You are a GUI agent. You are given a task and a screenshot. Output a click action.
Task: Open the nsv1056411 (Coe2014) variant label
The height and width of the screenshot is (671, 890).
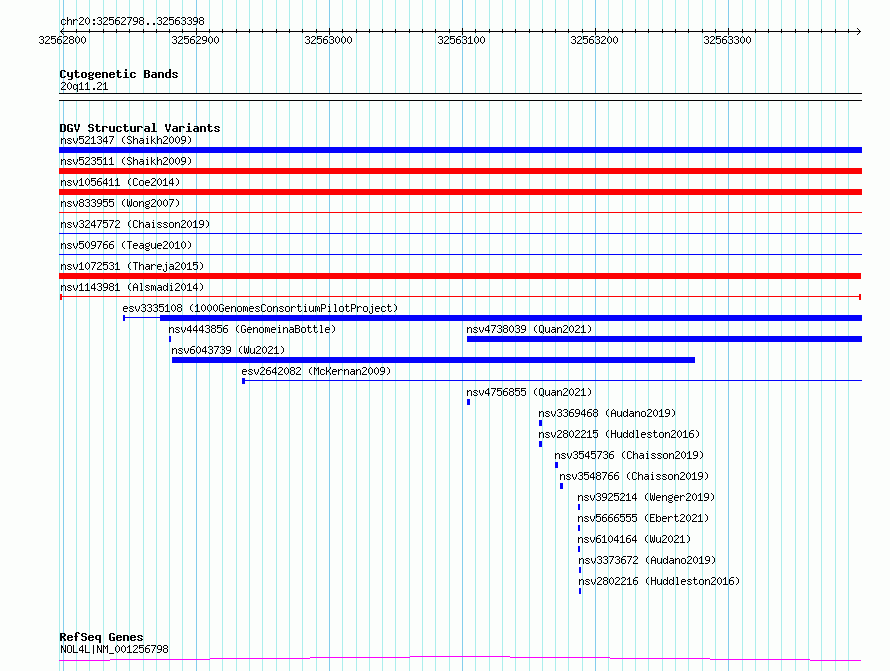(120, 182)
